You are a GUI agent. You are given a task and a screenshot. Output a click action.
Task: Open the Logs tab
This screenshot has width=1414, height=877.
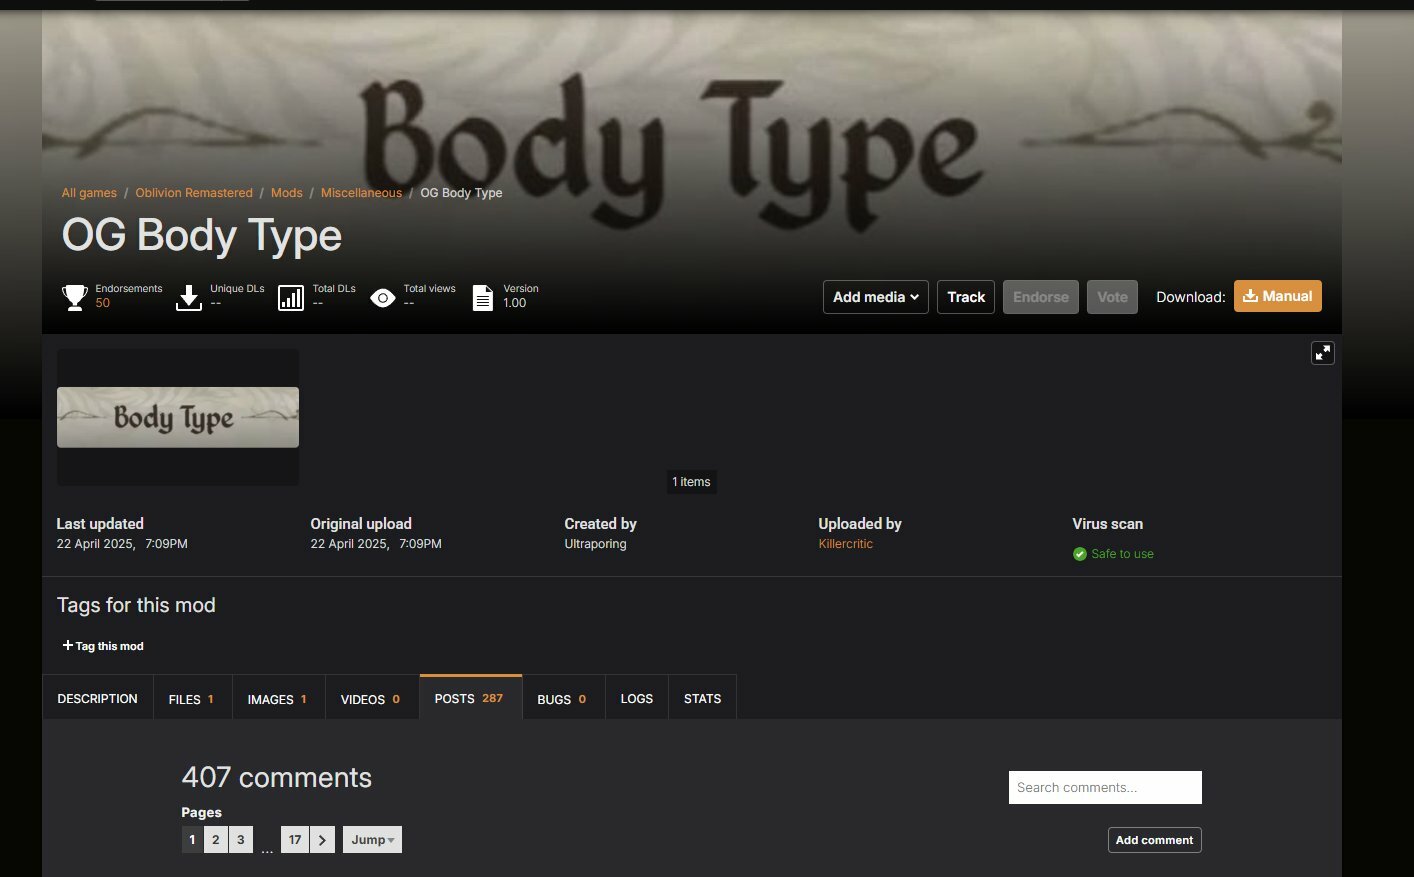pyautogui.click(x=636, y=699)
